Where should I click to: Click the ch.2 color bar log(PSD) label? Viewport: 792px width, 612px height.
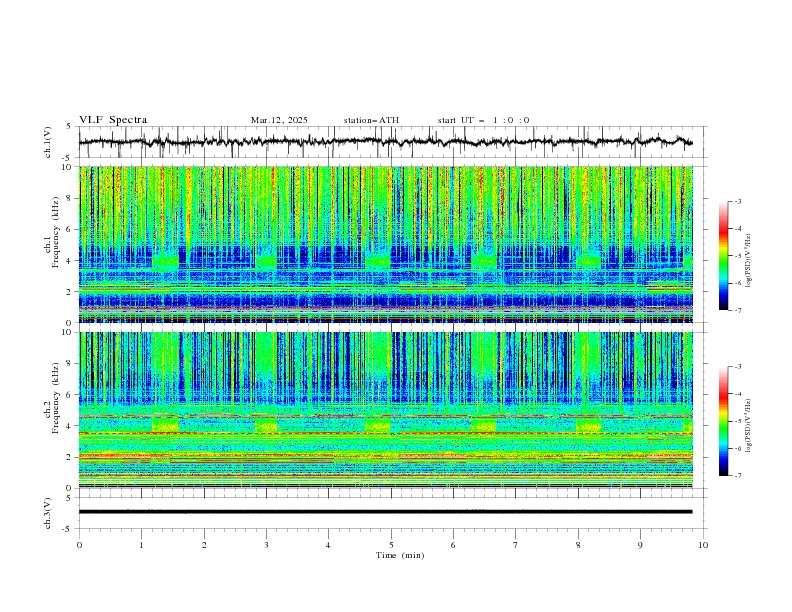tap(749, 425)
